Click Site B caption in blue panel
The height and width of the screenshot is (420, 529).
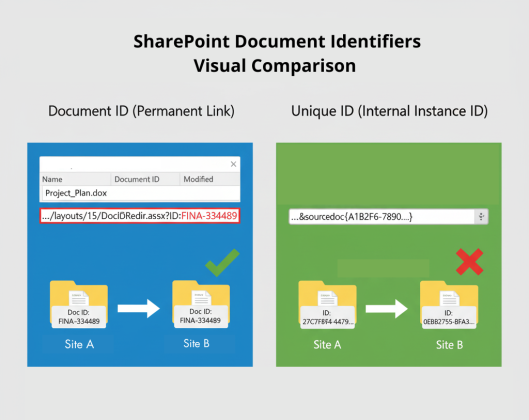point(196,344)
